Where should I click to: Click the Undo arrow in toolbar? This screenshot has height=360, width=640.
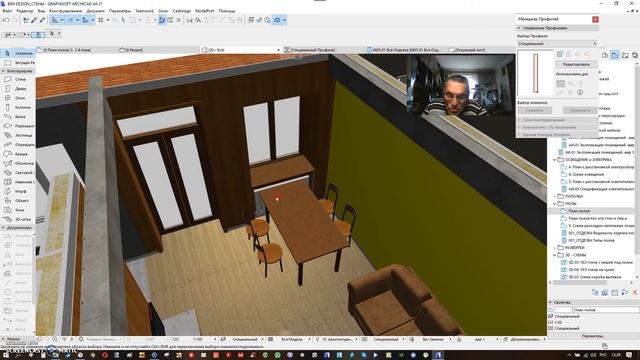click(x=6, y=20)
